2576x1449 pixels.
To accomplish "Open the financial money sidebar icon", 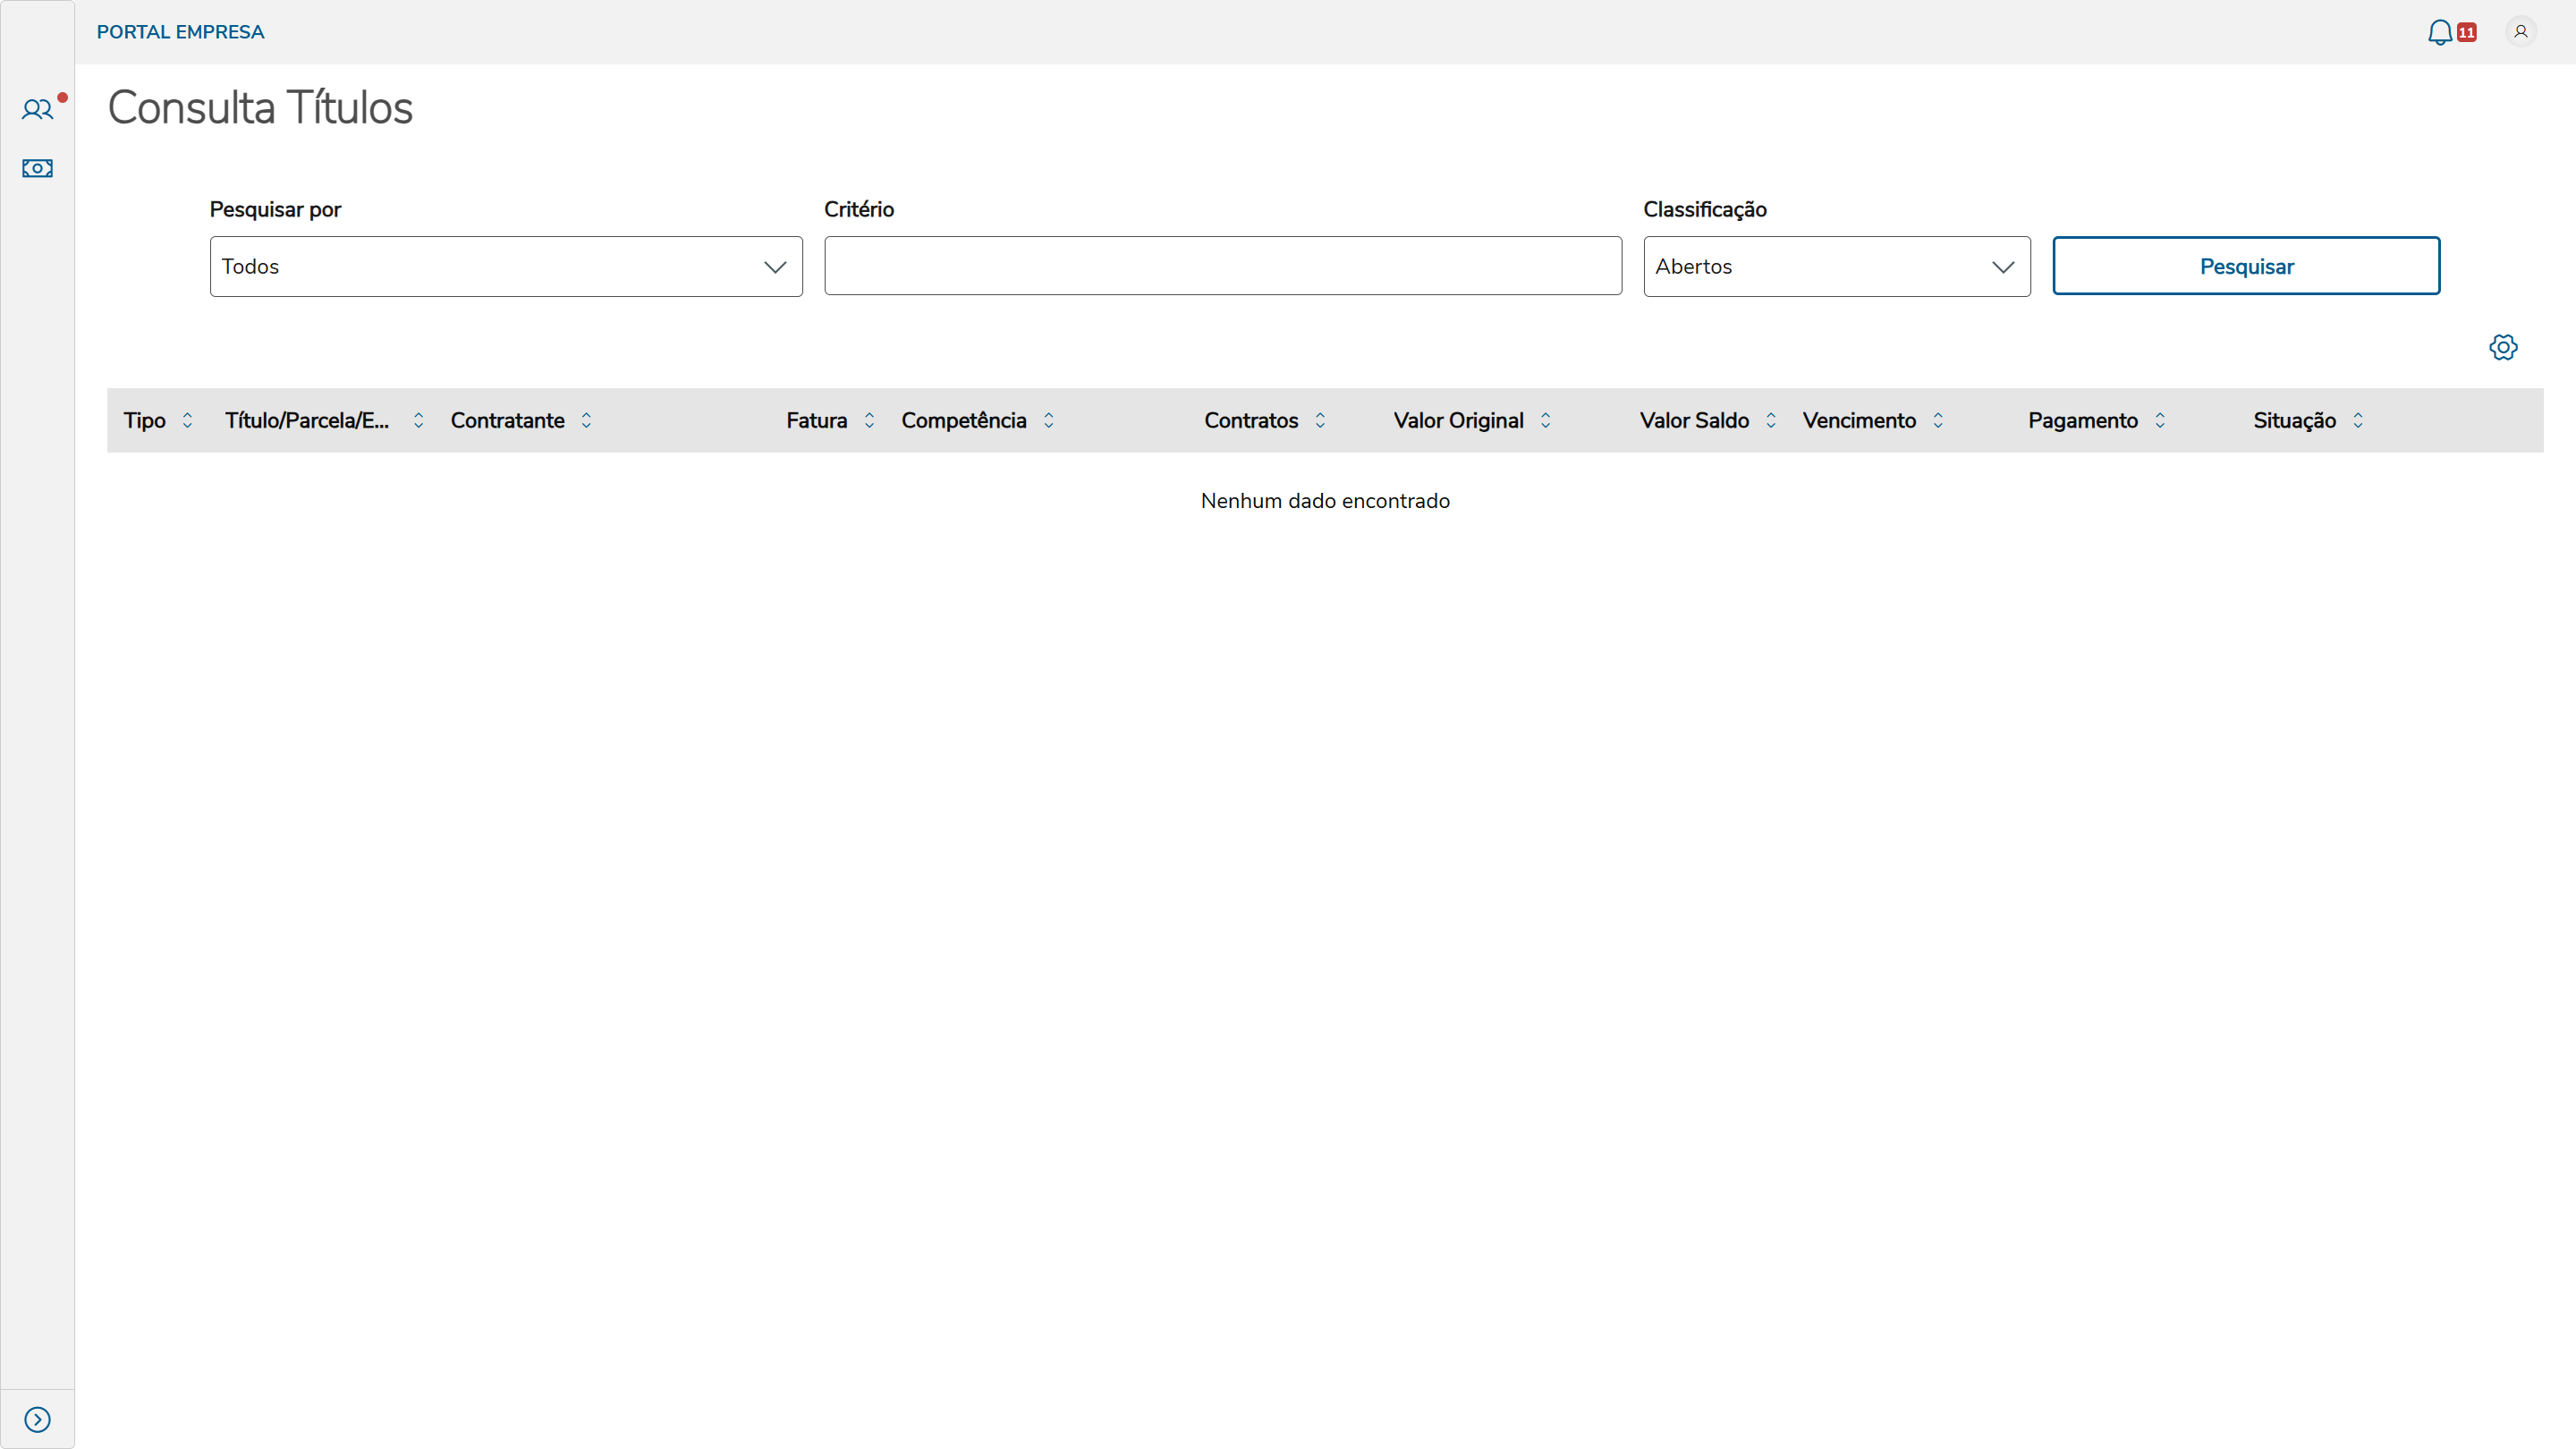I will (x=37, y=168).
